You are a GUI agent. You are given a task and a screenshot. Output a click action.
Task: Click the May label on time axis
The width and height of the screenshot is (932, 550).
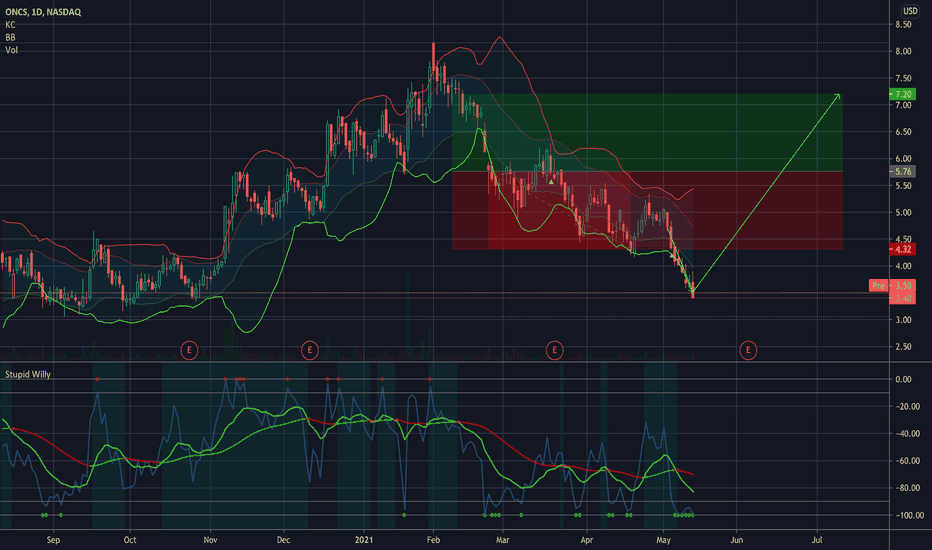coord(663,540)
